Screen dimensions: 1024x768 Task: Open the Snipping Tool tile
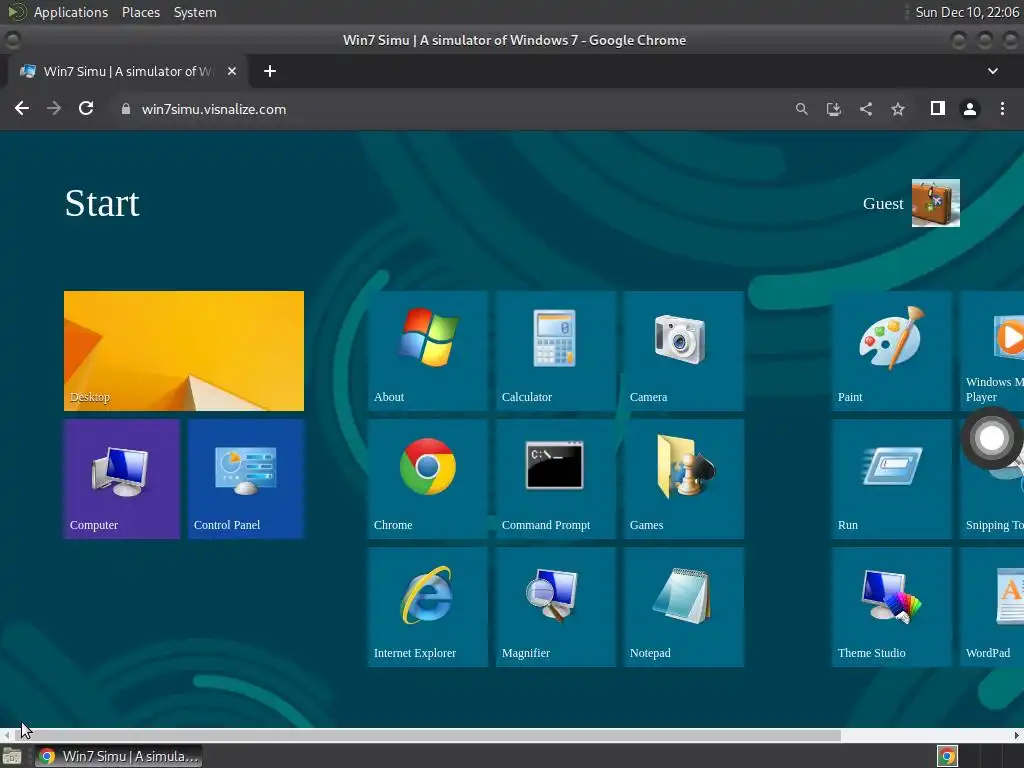992,503
